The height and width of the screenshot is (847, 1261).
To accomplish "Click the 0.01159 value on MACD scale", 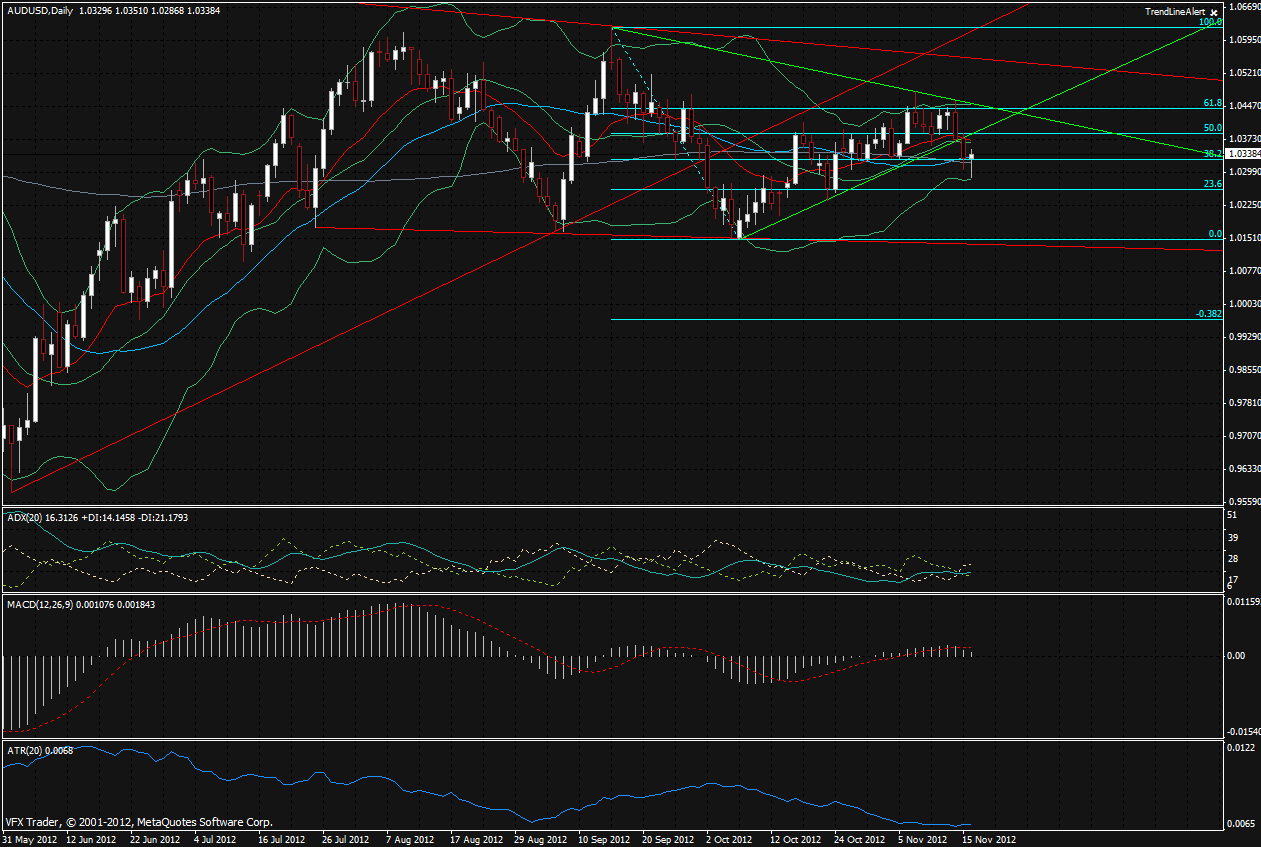I will pos(1243,601).
